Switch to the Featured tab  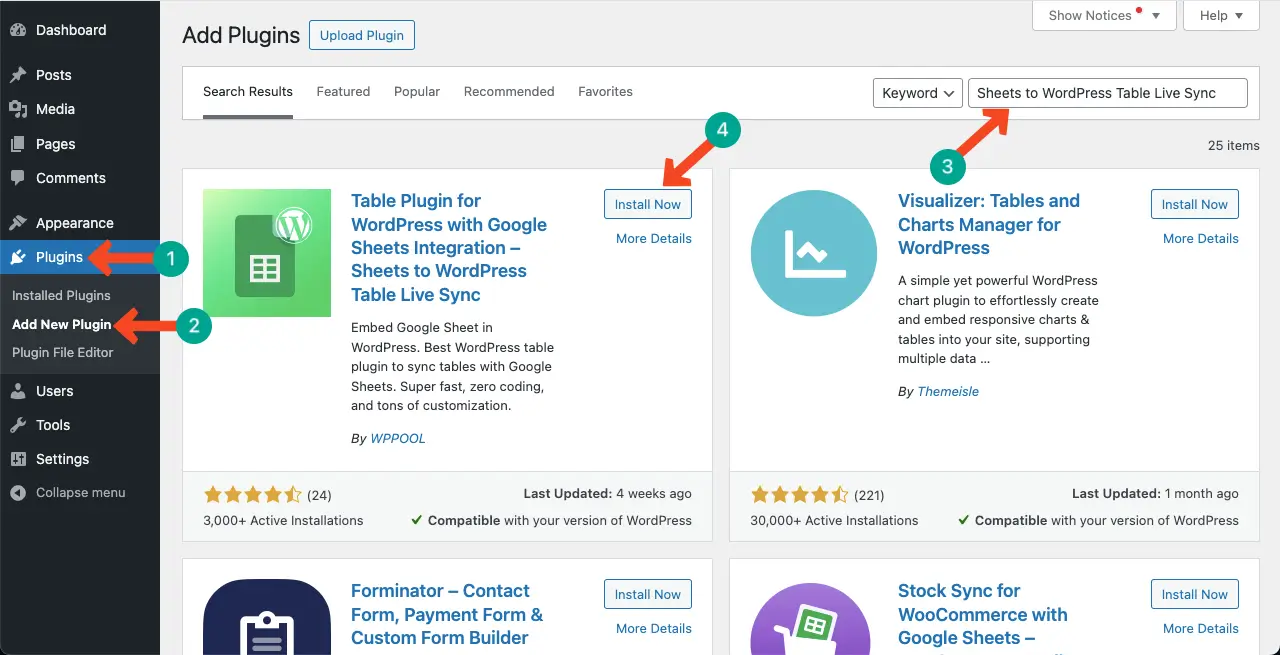click(343, 92)
